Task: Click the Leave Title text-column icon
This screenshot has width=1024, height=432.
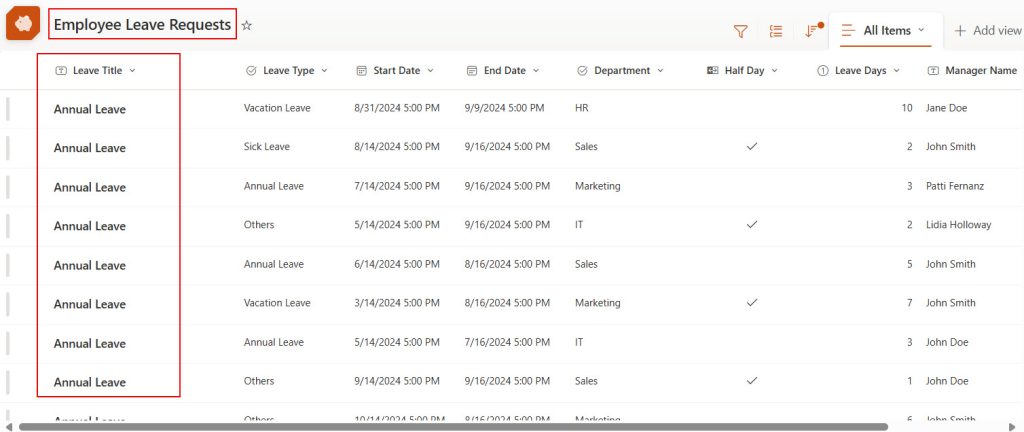Action: click(x=61, y=70)
